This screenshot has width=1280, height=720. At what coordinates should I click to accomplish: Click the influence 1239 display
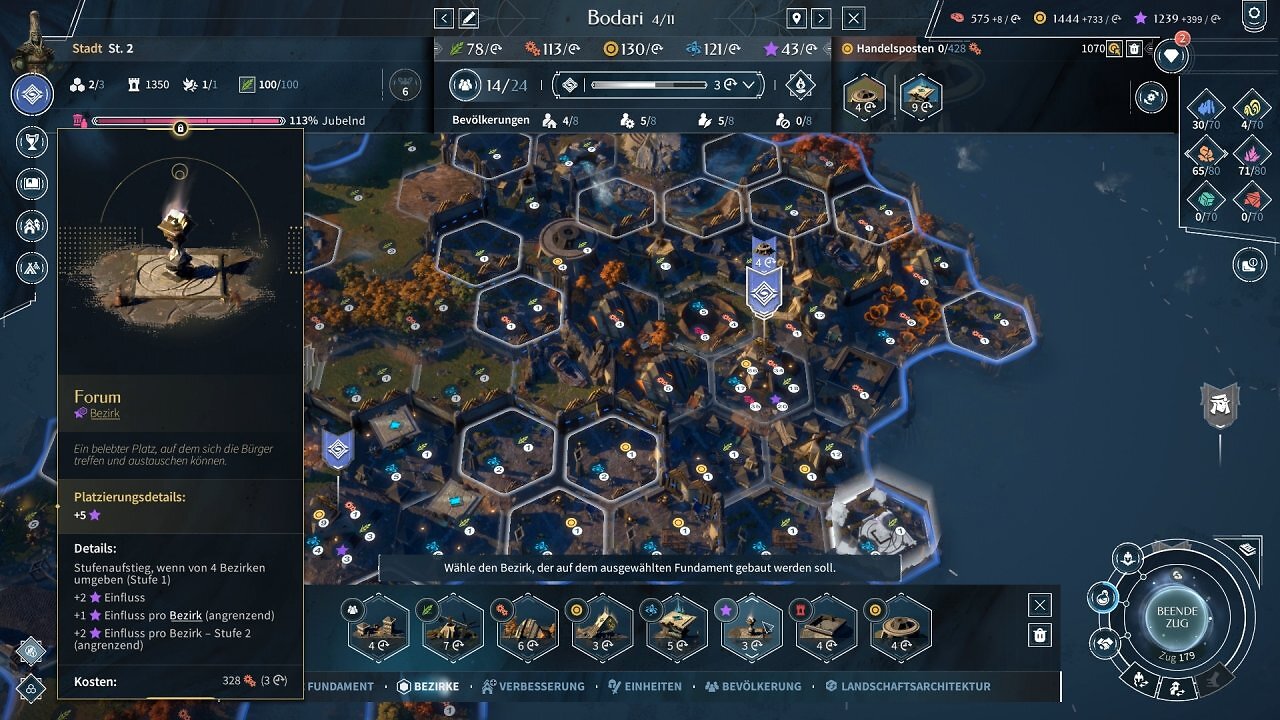(1179, 18)
